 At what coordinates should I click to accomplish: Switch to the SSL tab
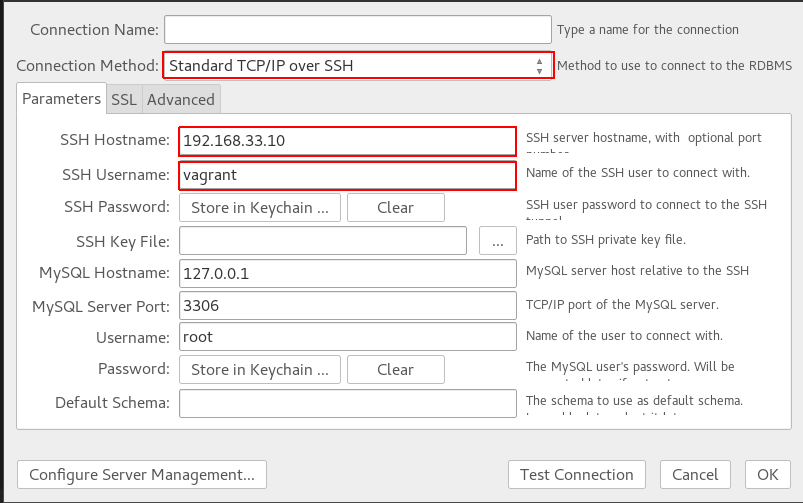pyautogui.click(x=124, y=99)
